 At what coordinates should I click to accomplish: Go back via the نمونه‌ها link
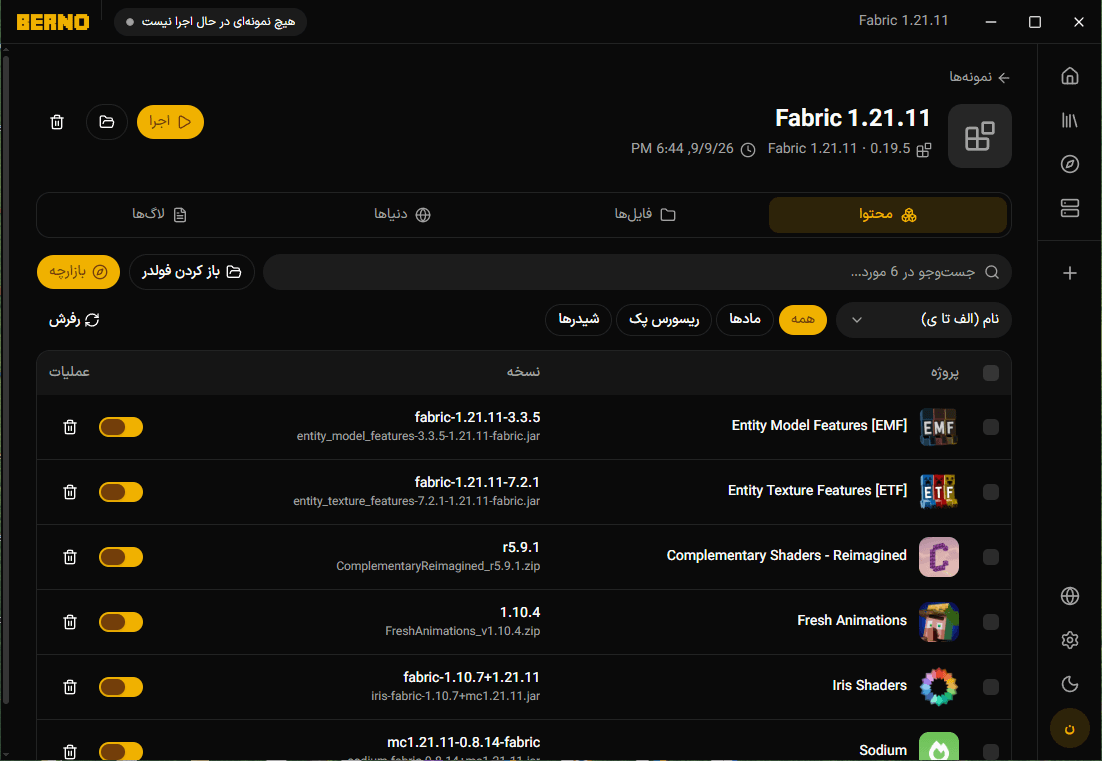click(980, 77)
